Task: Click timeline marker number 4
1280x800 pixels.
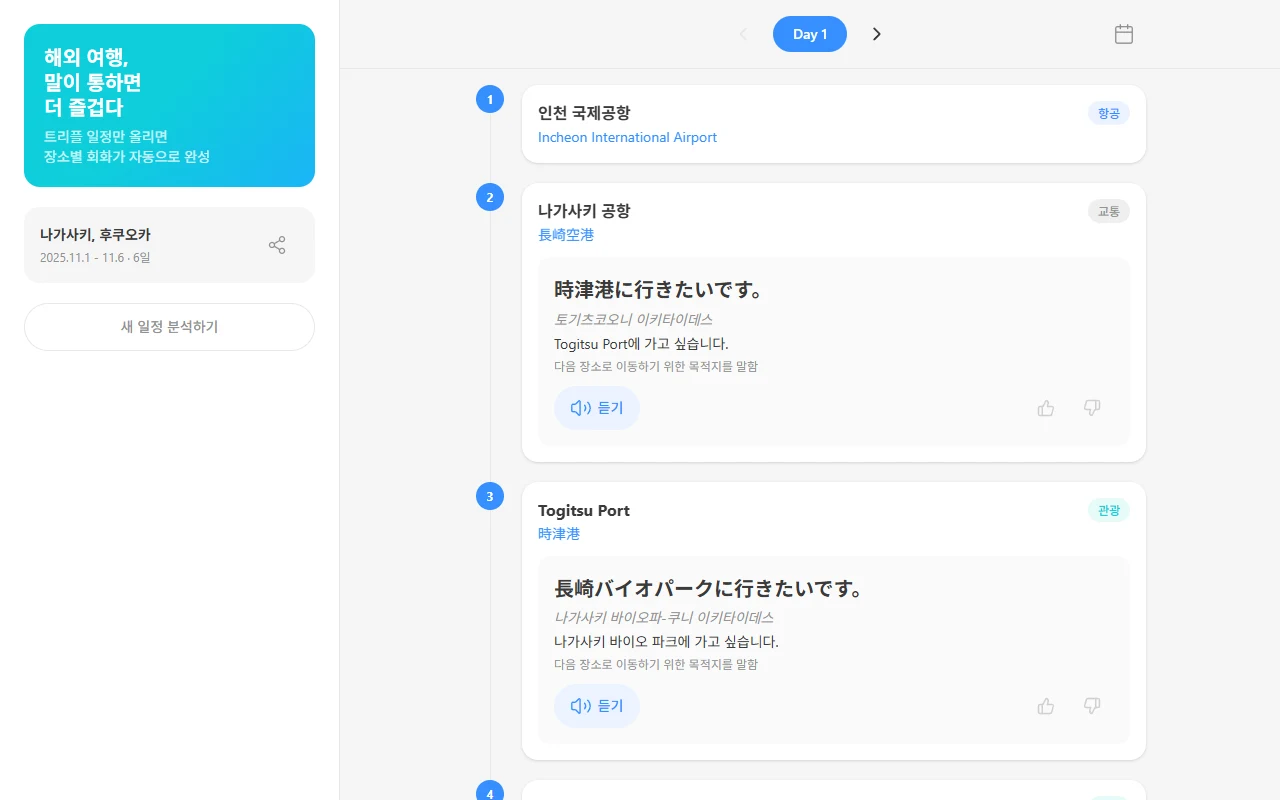Action: click(x=490, y=793)
